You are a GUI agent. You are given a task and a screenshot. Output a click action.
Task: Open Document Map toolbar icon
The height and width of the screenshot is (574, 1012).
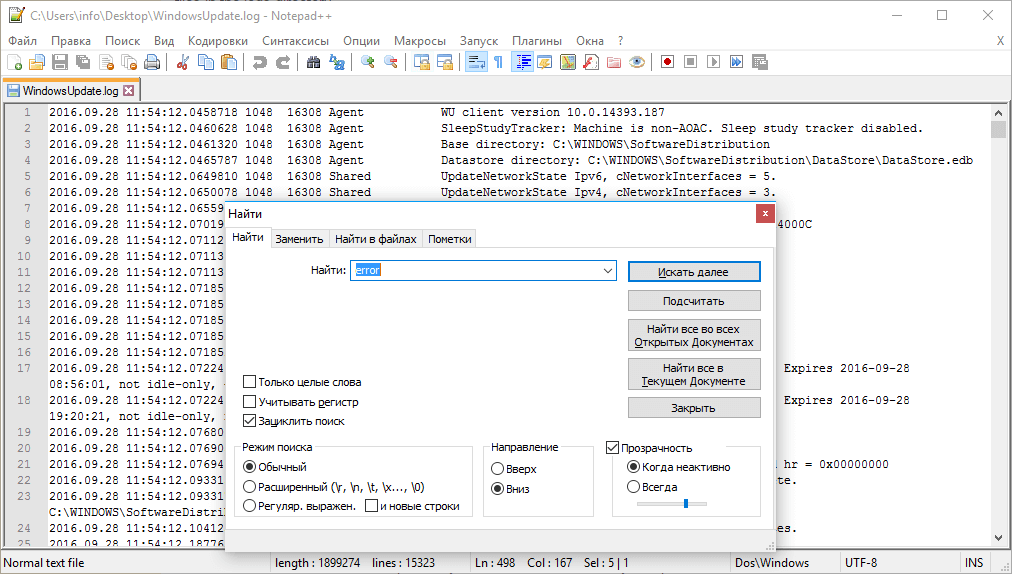pos(568,63)
